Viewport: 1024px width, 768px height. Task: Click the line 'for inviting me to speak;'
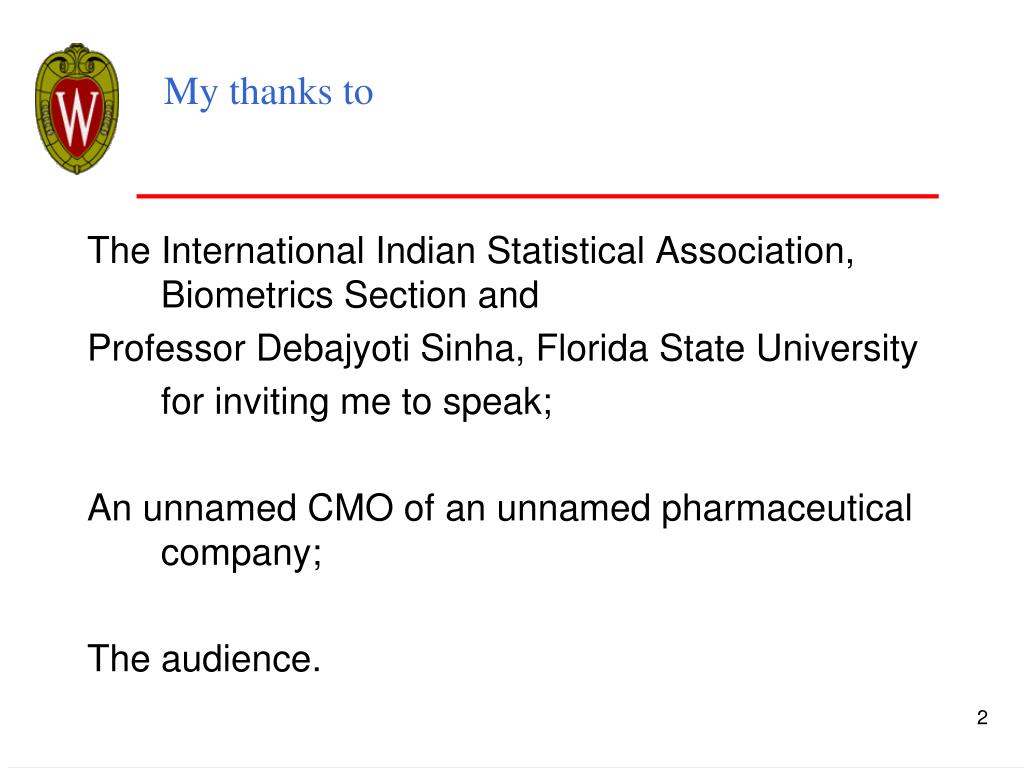[357, 401]
